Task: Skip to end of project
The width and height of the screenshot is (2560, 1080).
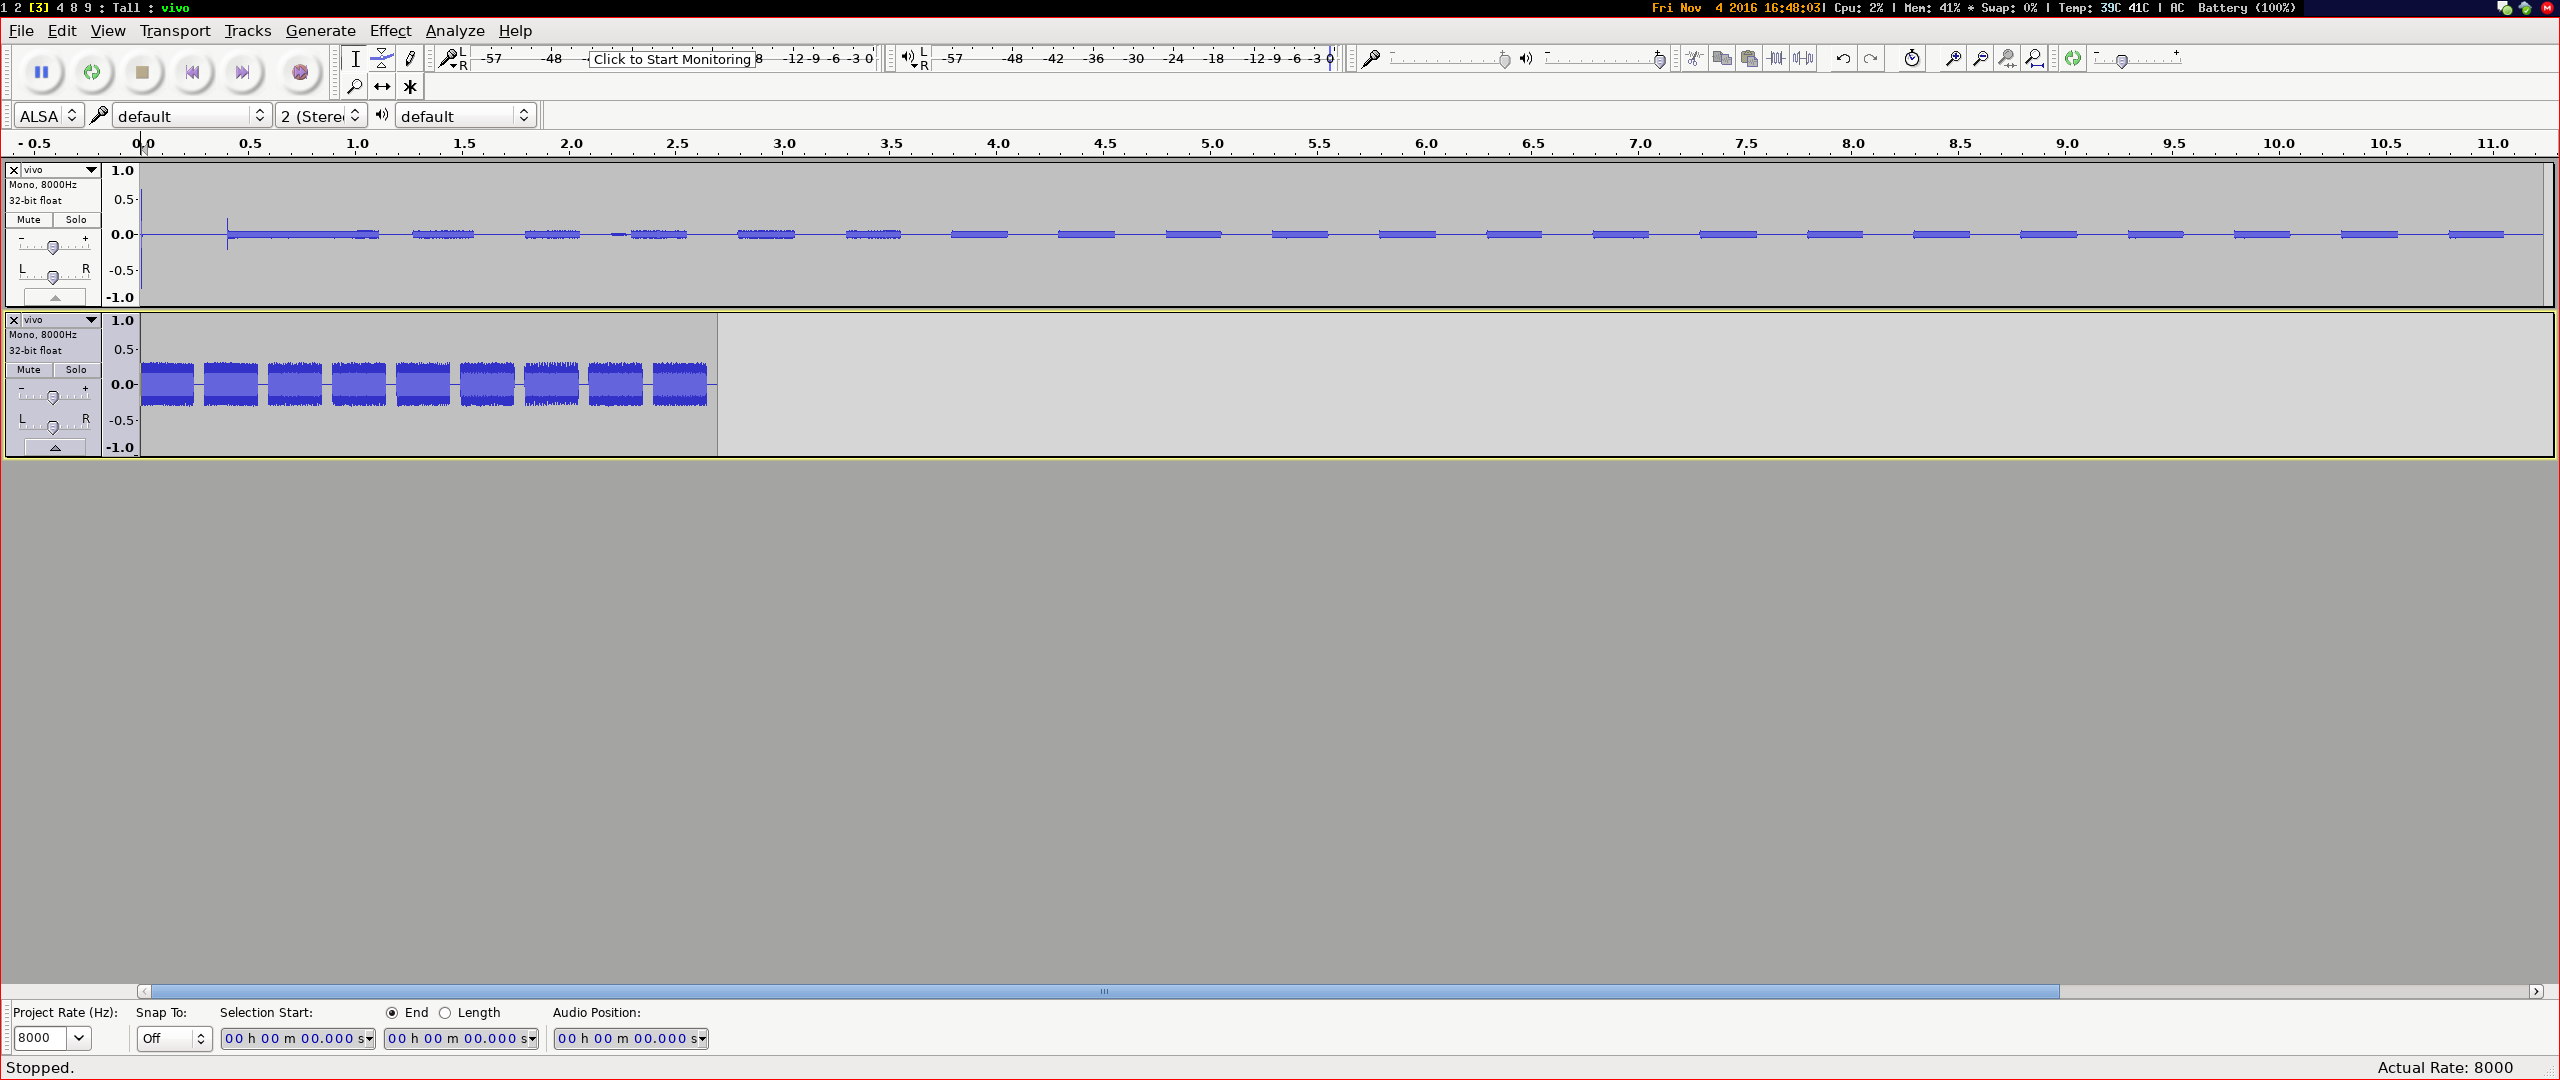Action: click(242, 72)
